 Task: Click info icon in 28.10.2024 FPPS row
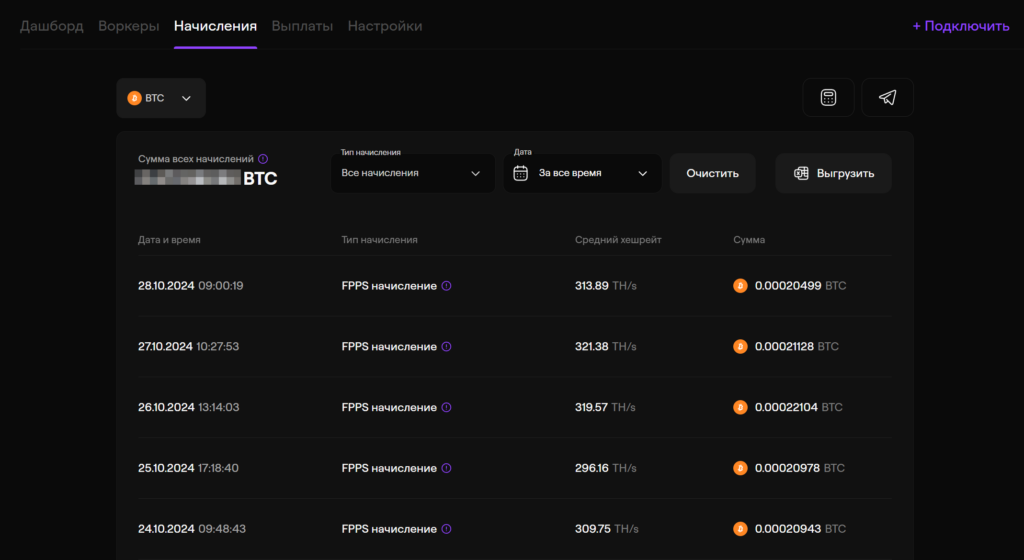tap(446, 286)
